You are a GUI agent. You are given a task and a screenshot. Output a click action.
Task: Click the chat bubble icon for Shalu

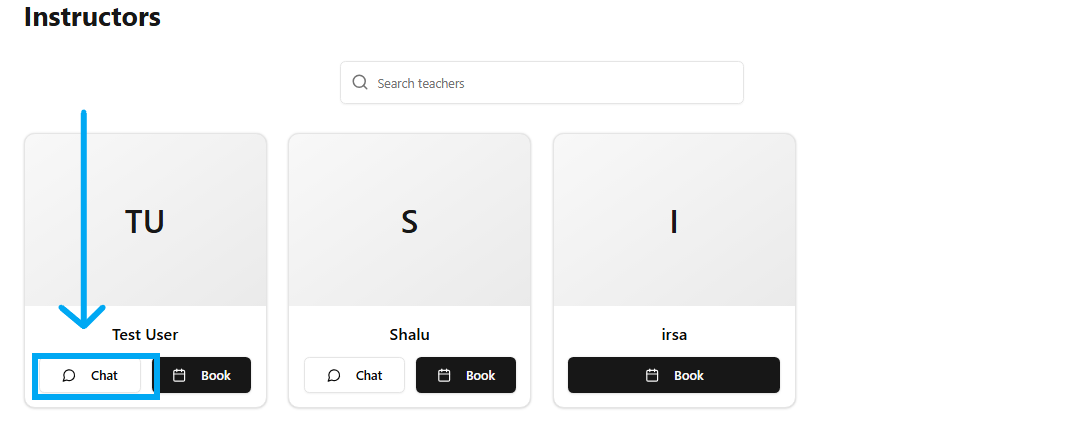(x=334, y=376)
